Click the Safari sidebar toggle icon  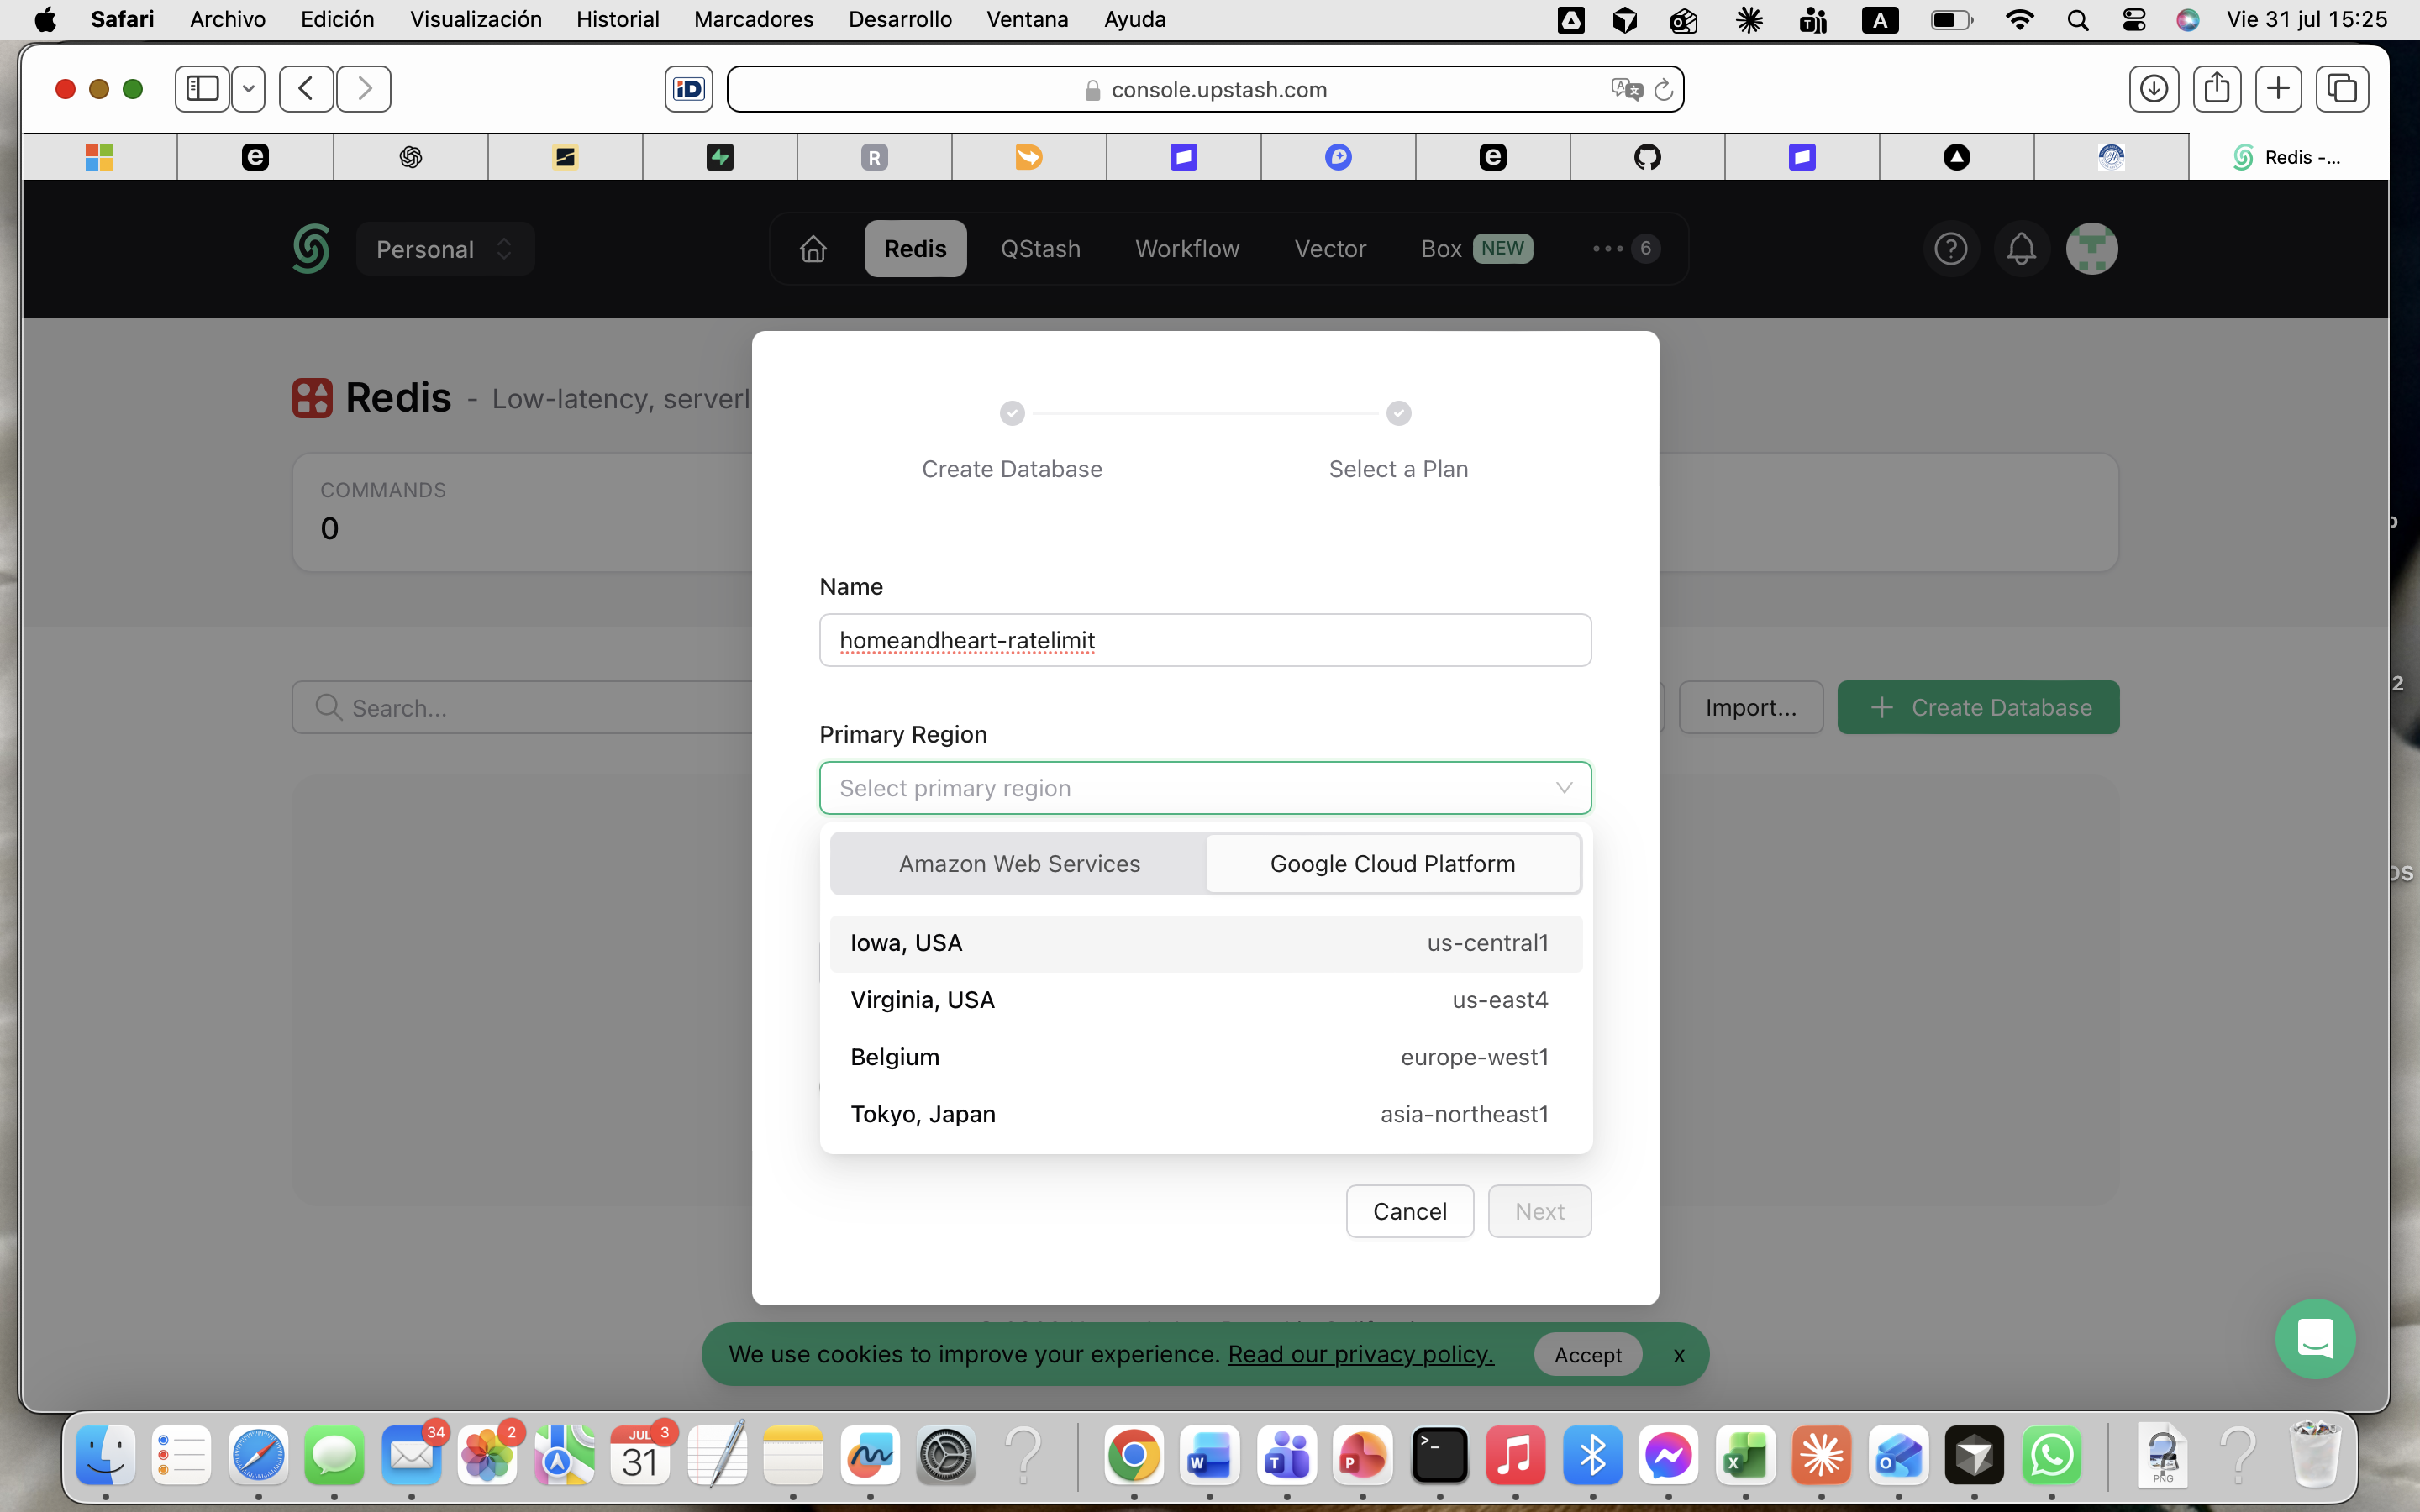pos(202,89)
